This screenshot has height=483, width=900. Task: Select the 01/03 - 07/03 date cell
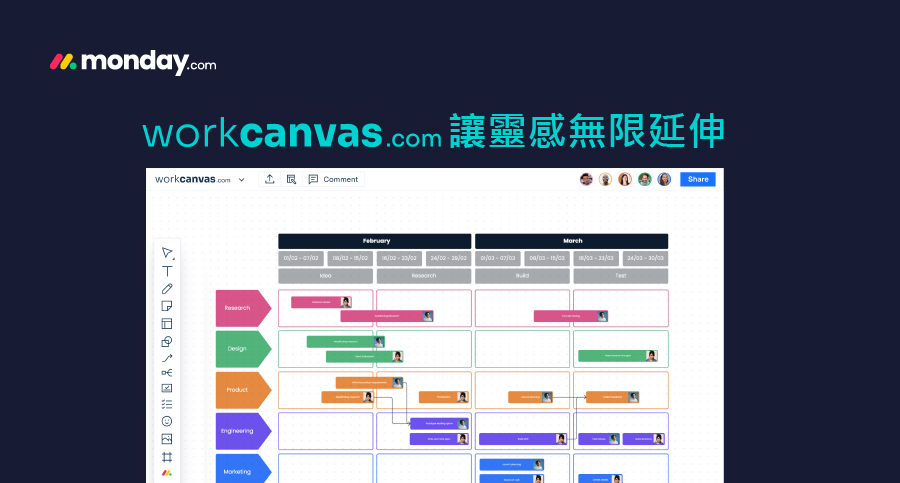(x=498, y=258)
